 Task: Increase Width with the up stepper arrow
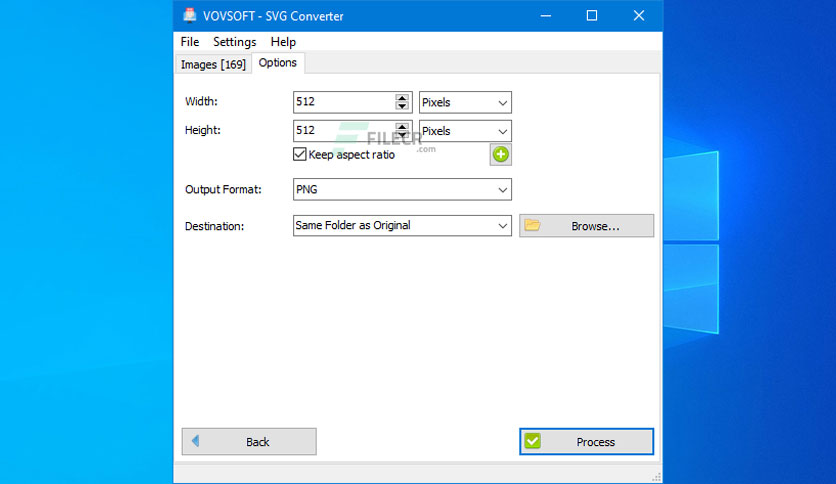coord(402,98)
